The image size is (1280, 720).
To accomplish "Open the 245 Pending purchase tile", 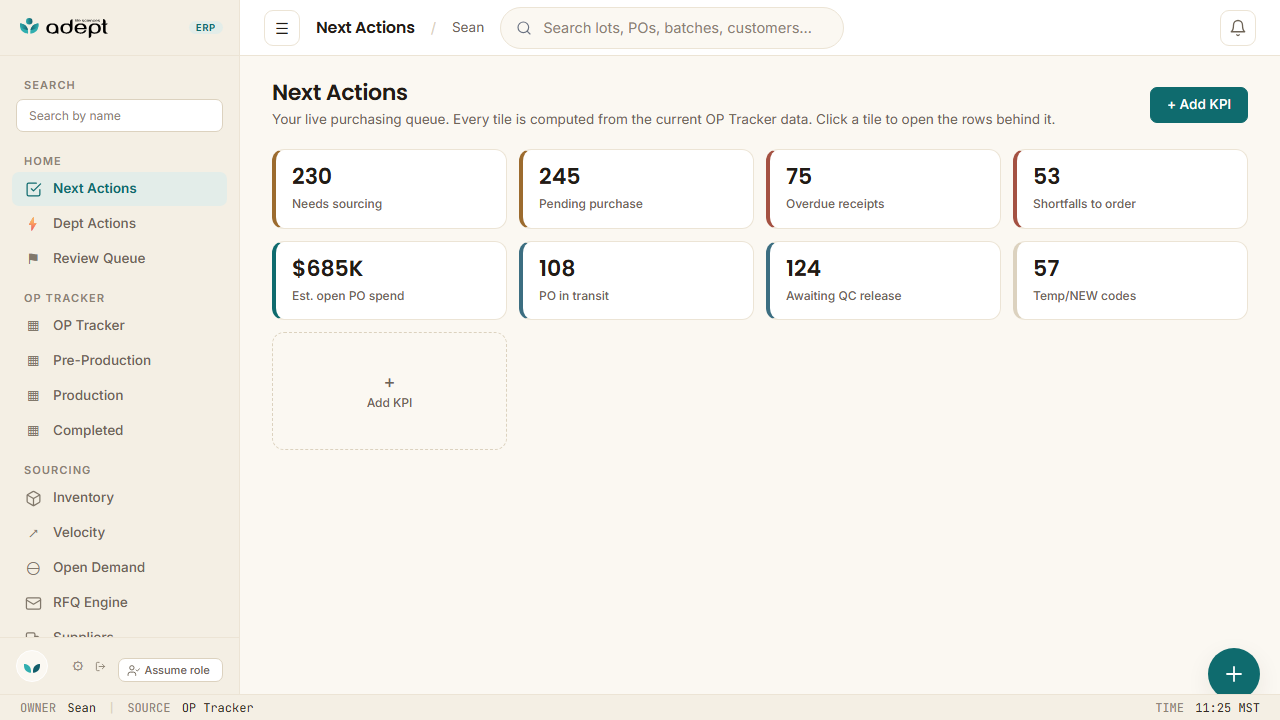I will coord(636,189).
